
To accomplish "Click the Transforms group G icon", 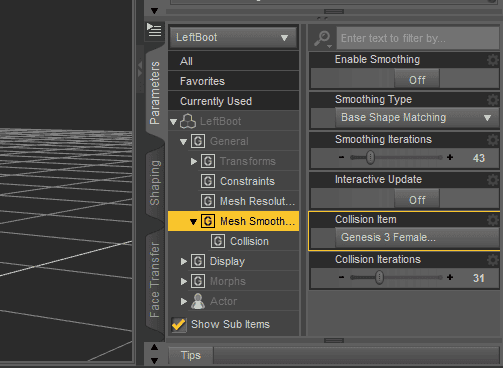I will 208,161.
